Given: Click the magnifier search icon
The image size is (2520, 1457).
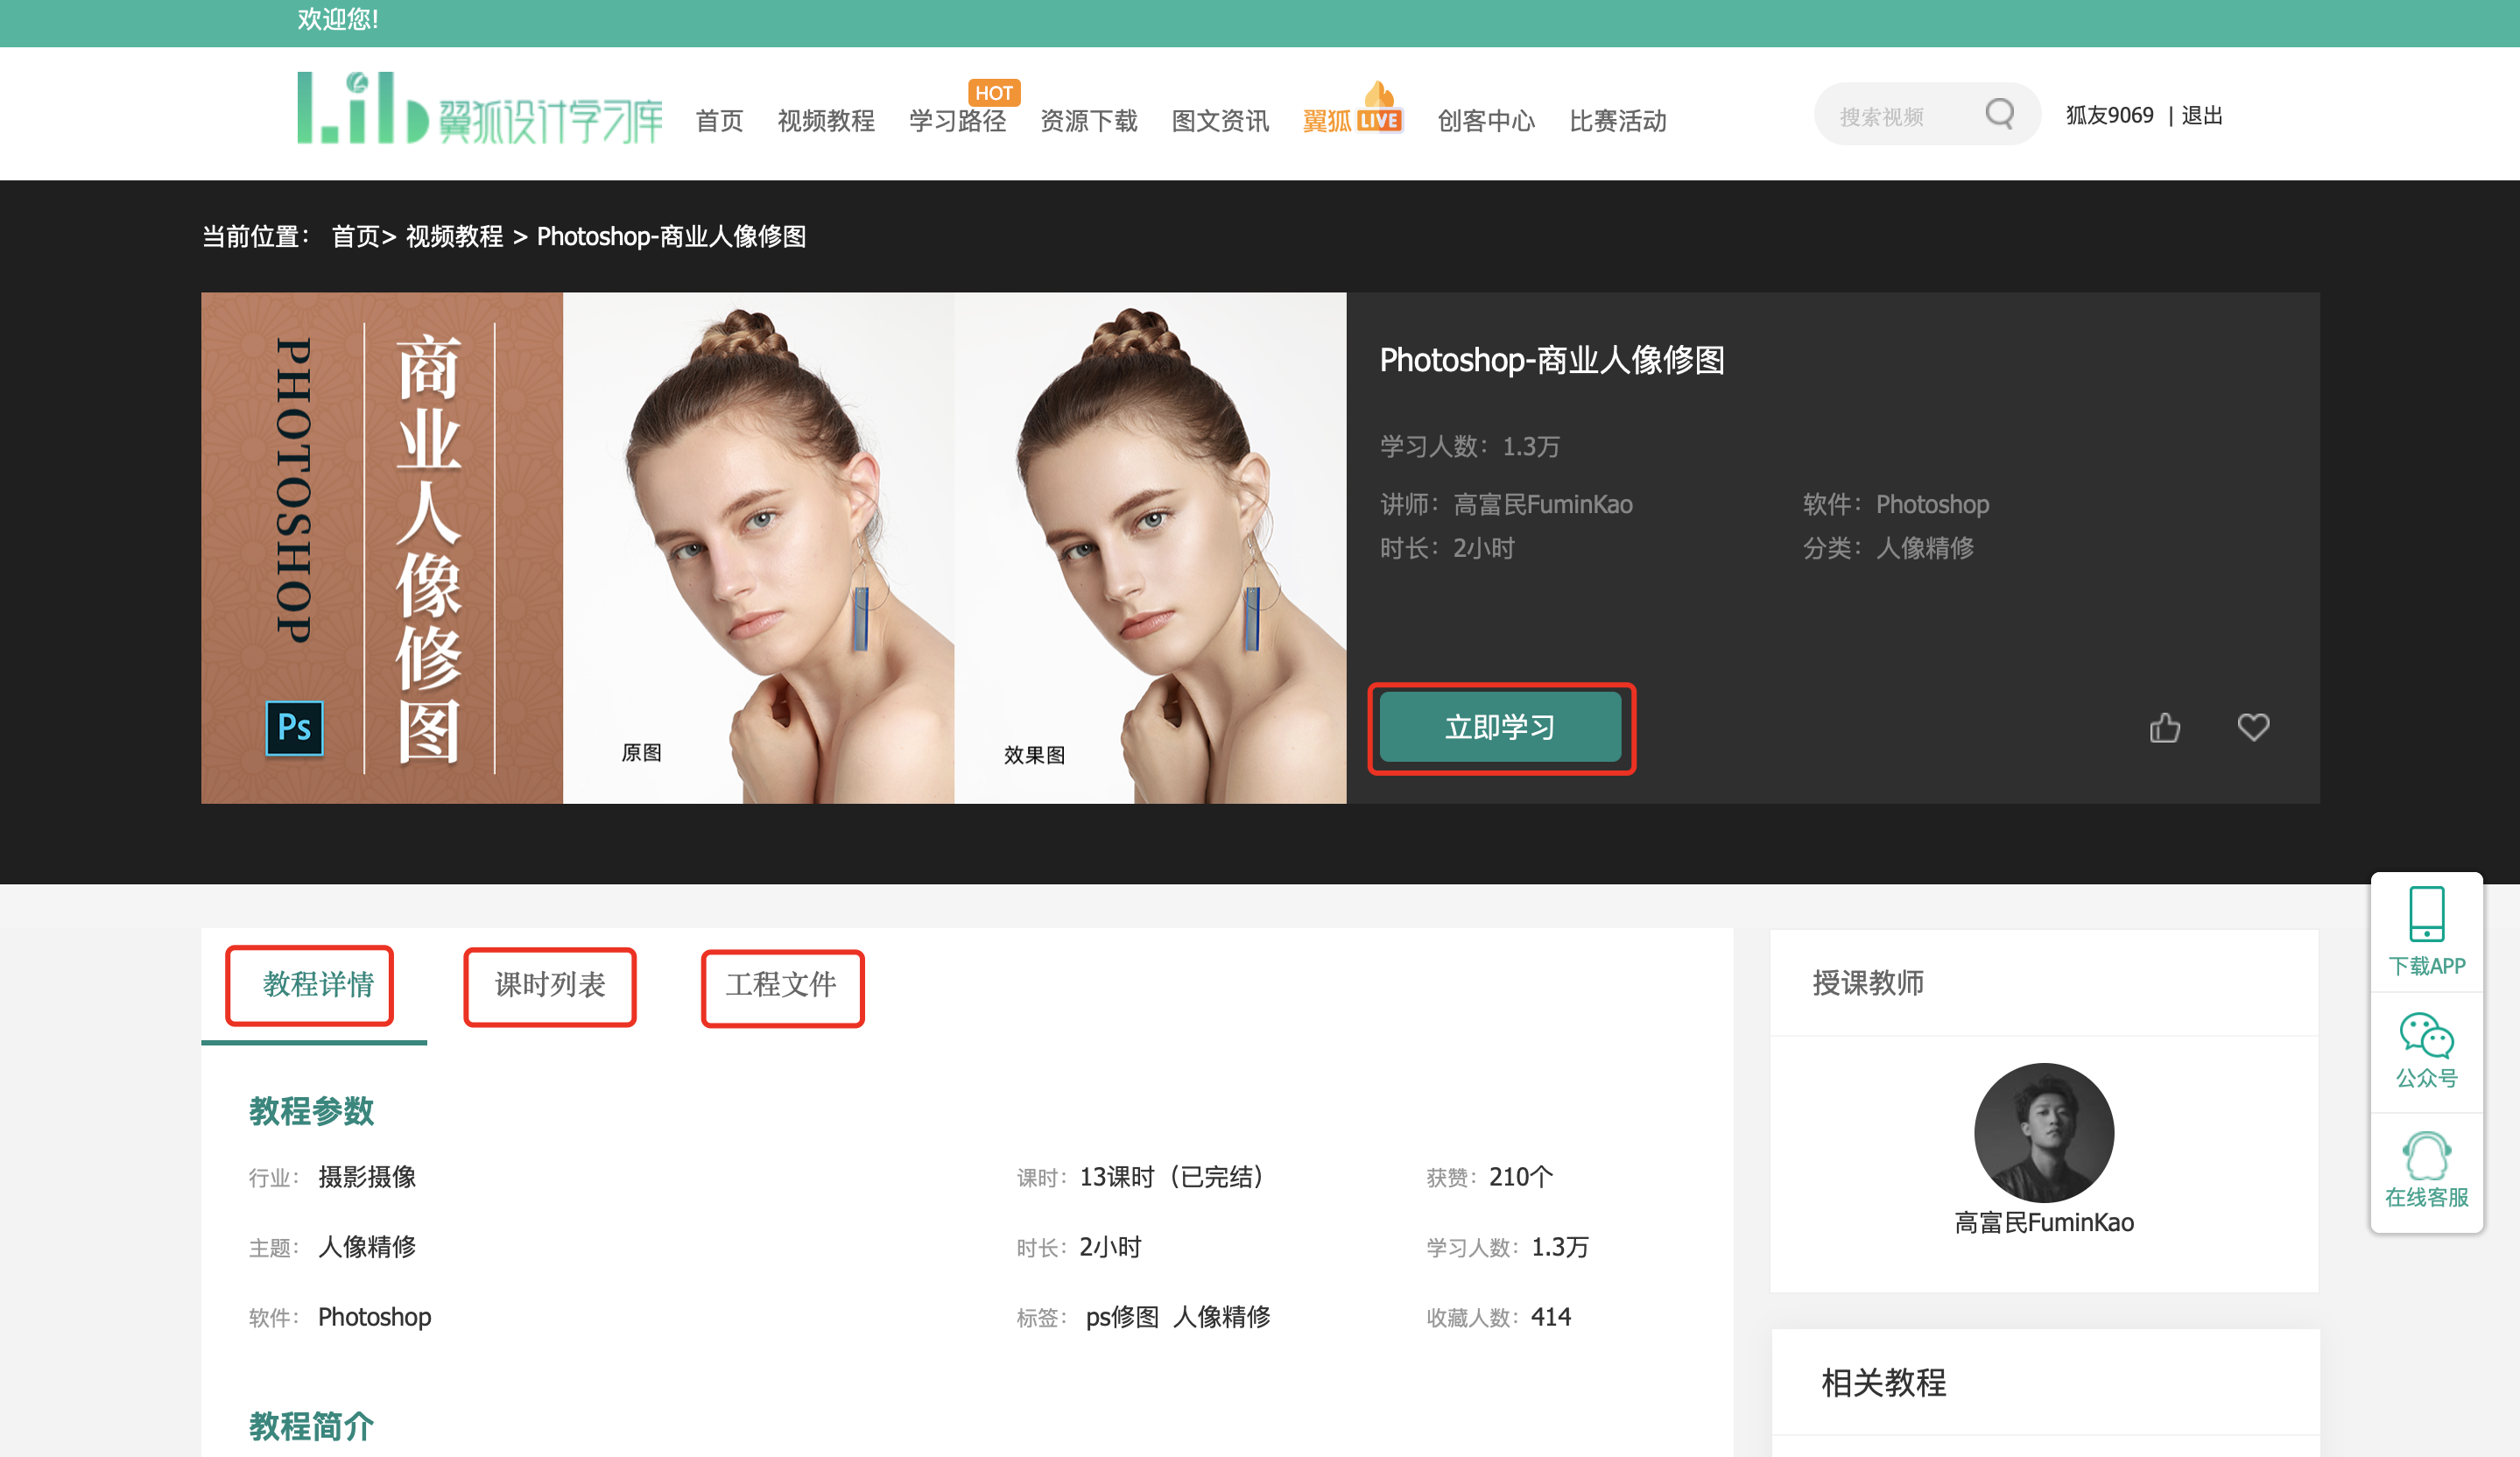Looking at the screenshot, I should click(x=1999, y=114).
